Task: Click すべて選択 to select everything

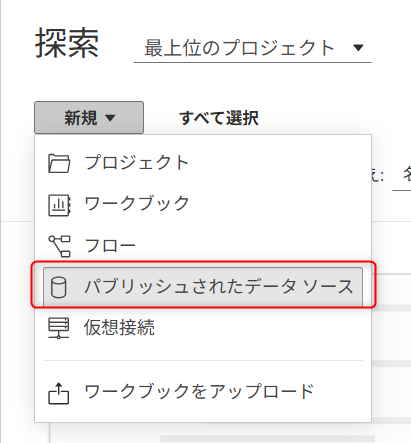Action: click(x=219, y=118)
